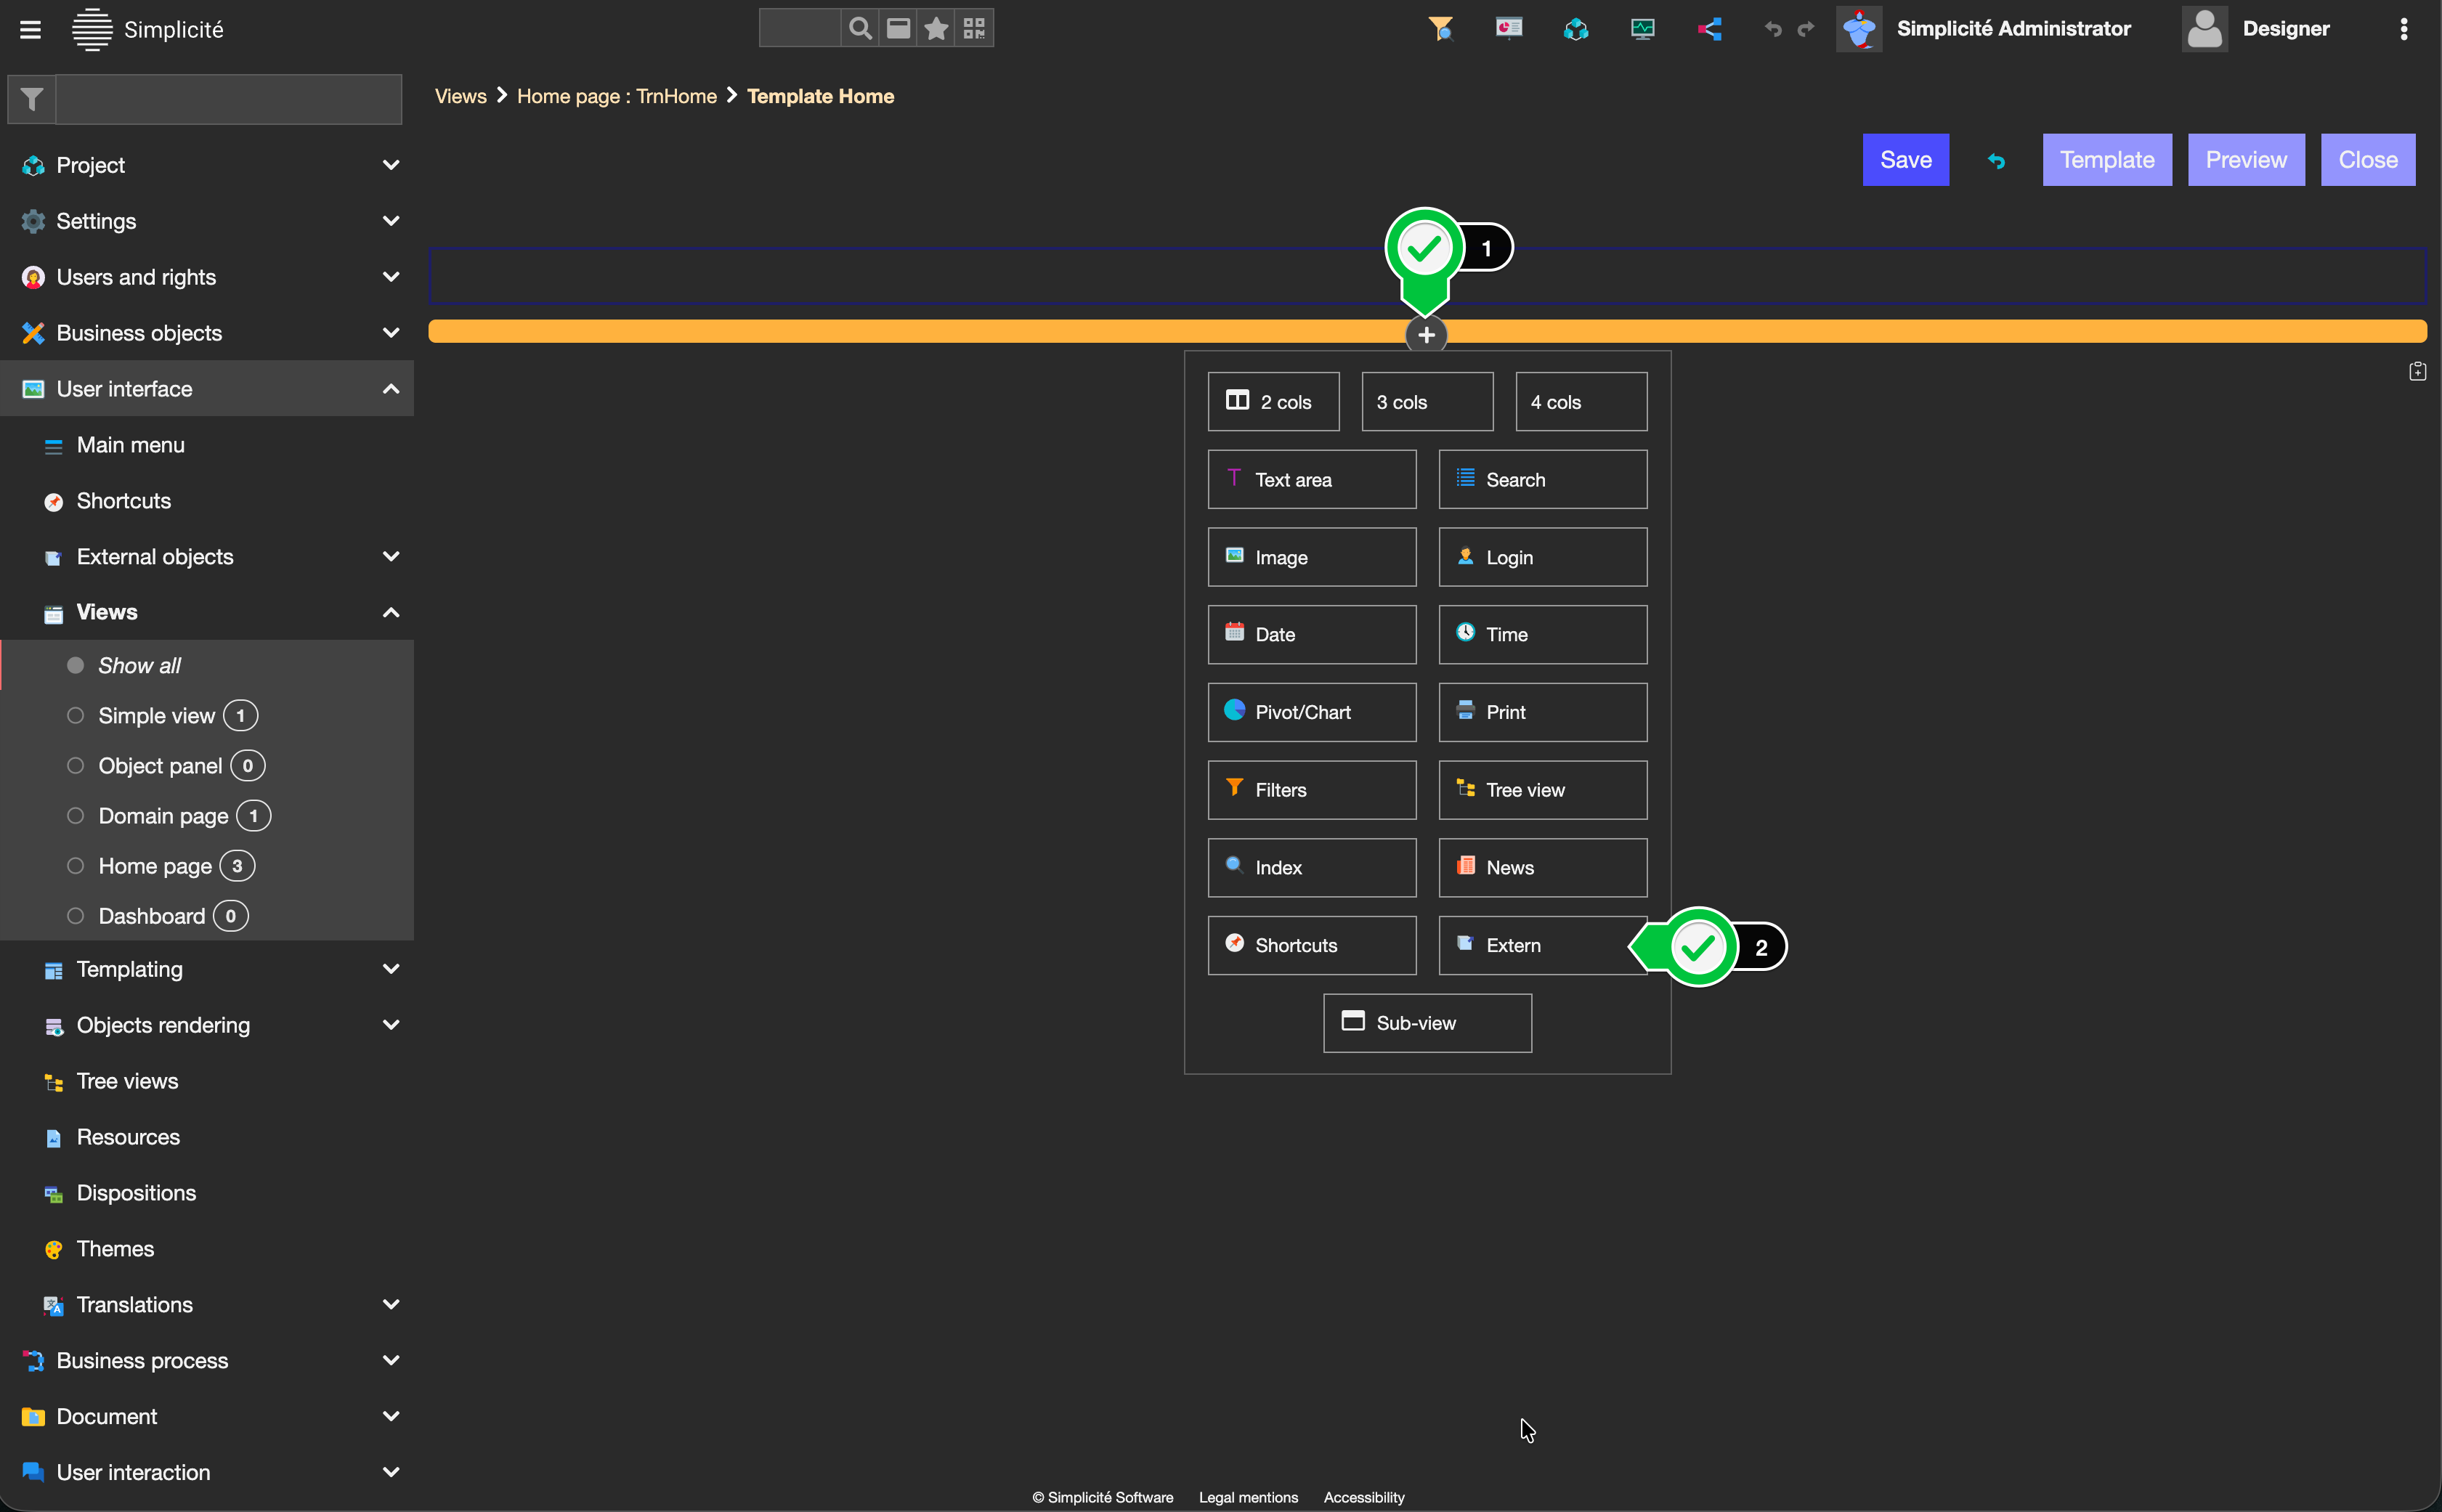
Task: Click the sidebar filter funnel icon
Action: (x=32, y=99)
